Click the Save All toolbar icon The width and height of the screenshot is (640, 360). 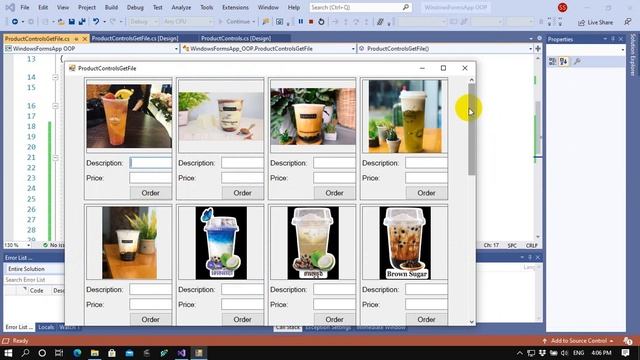(82, 22)
